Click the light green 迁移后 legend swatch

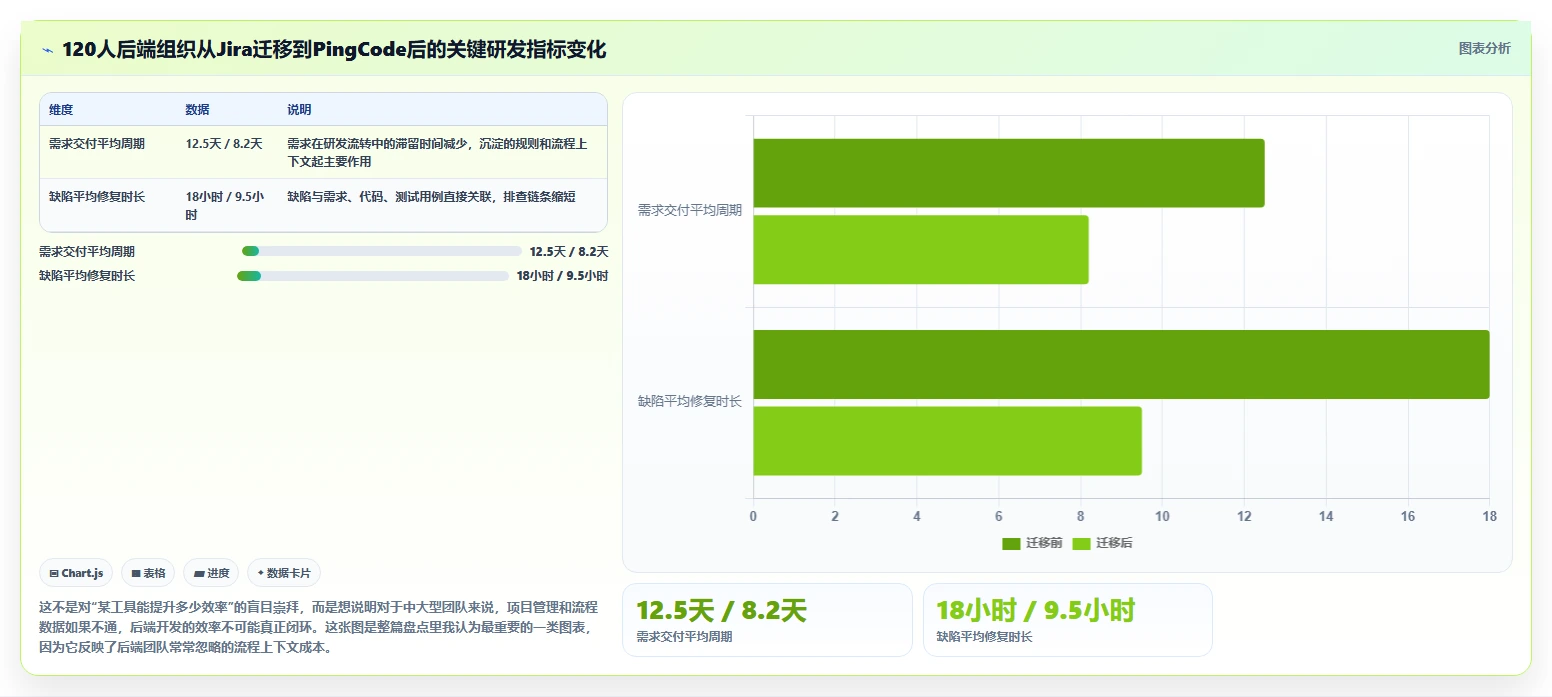tap(1081, 543)
